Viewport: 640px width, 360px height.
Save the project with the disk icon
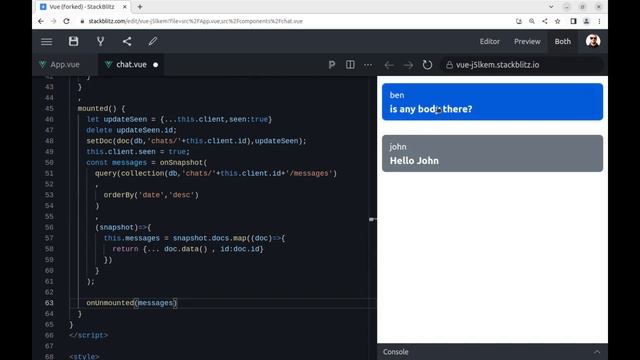click(73, 41)
